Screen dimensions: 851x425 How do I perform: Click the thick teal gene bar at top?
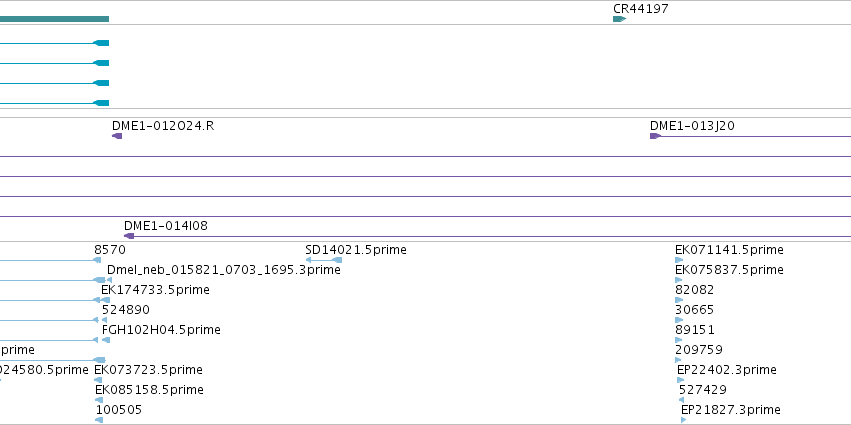(54, 19)
